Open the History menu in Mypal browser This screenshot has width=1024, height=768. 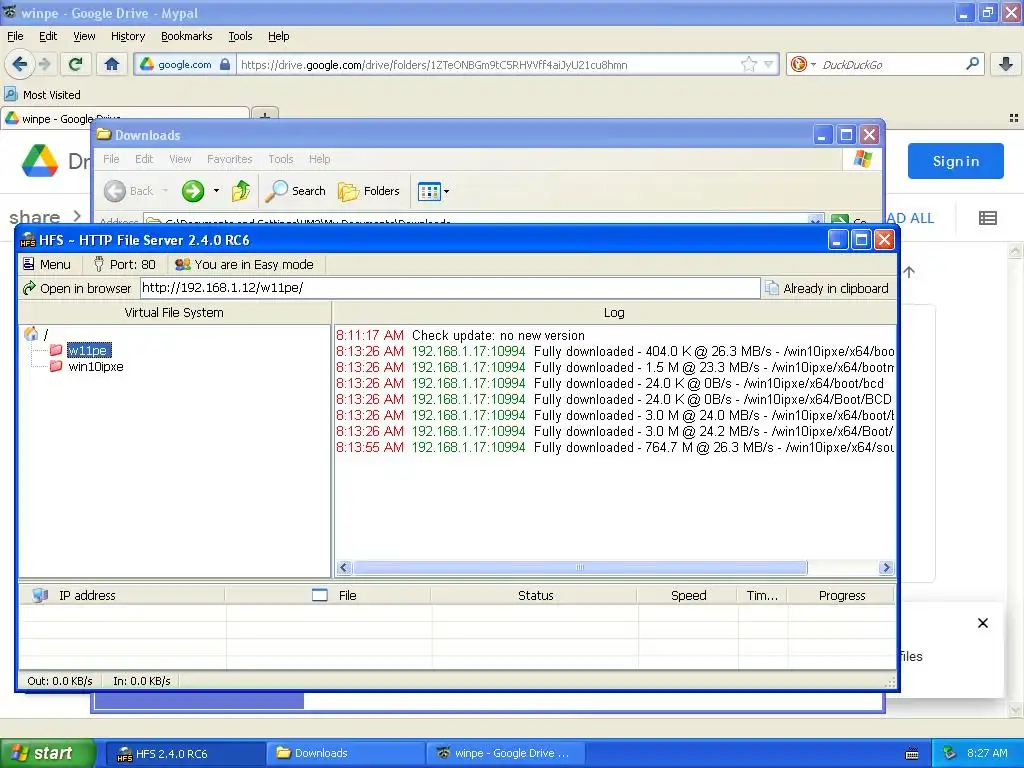[128, 37]
